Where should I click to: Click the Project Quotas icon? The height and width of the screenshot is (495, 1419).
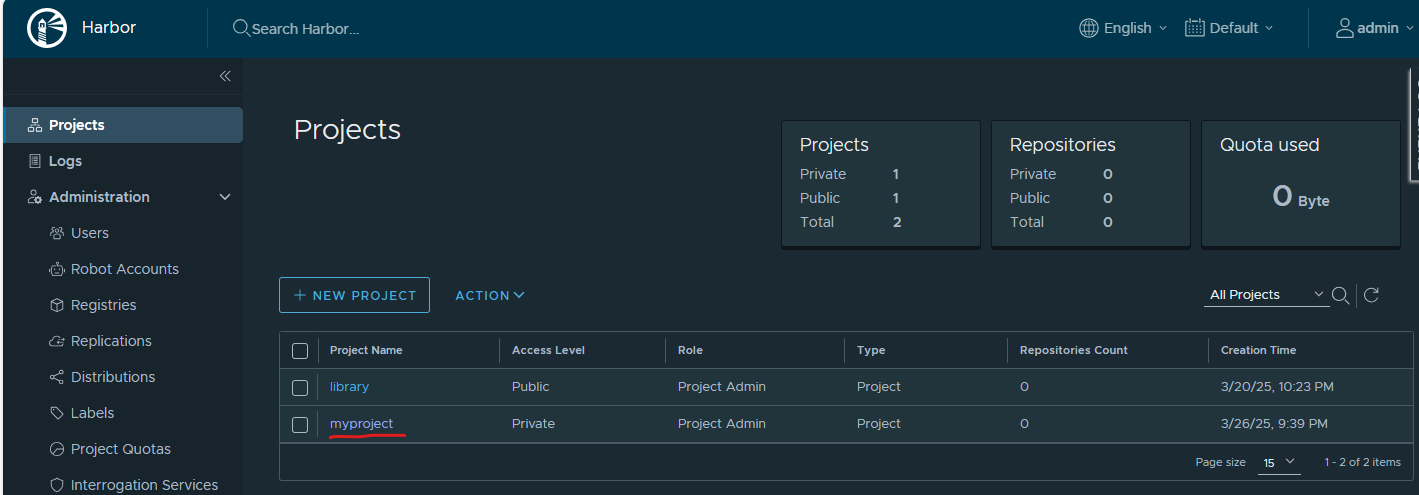57,449
